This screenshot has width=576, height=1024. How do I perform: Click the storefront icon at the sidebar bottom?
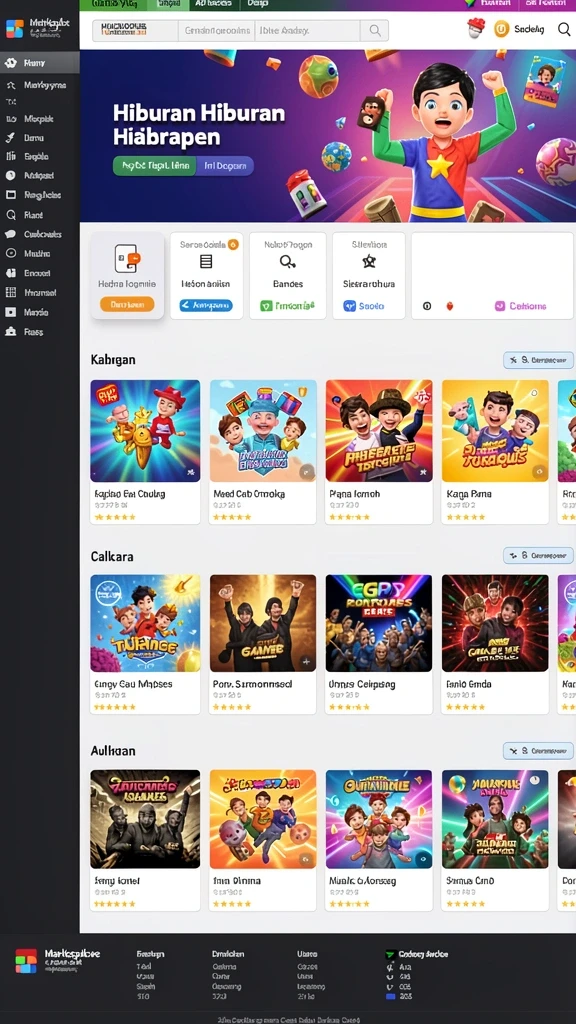click(x=10, y=332)
